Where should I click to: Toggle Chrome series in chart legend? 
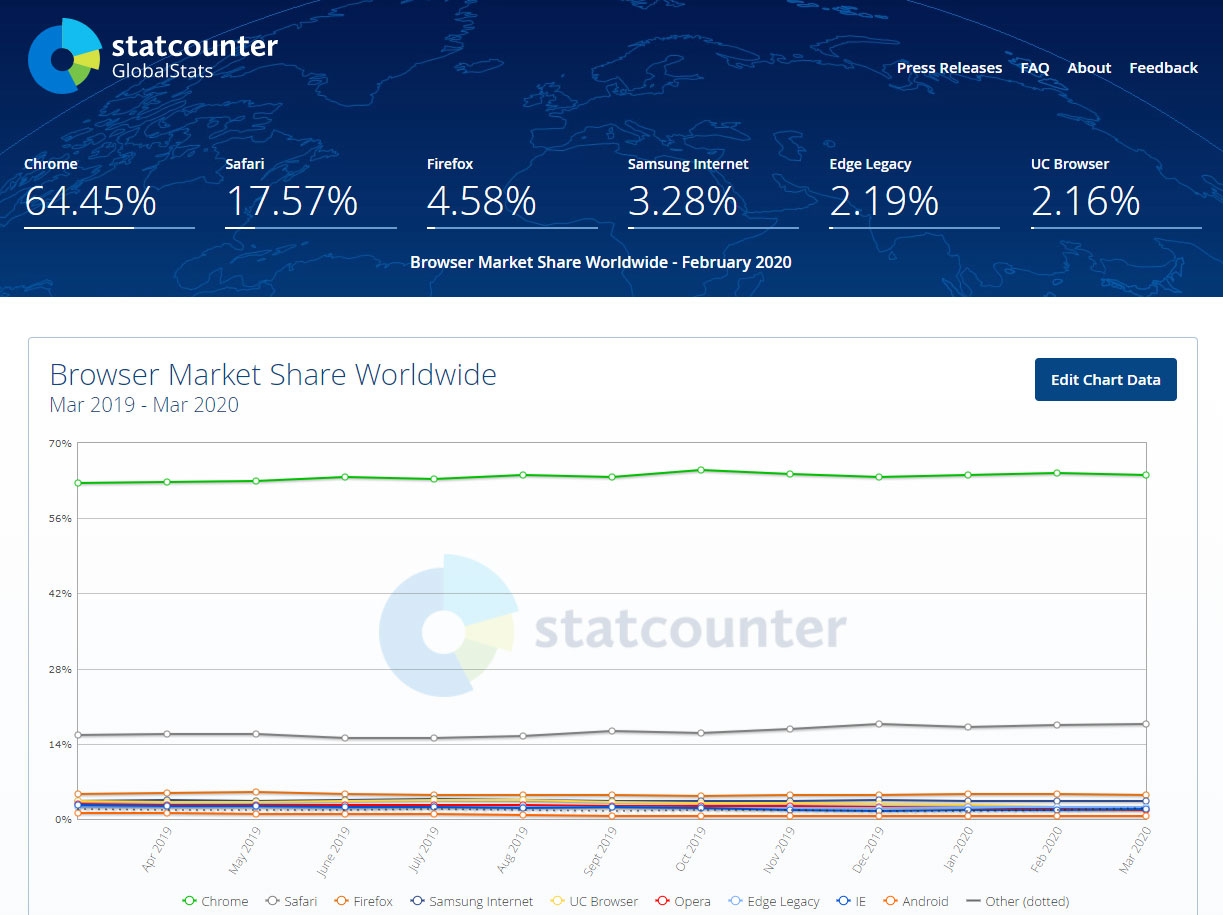click(215, 901)
